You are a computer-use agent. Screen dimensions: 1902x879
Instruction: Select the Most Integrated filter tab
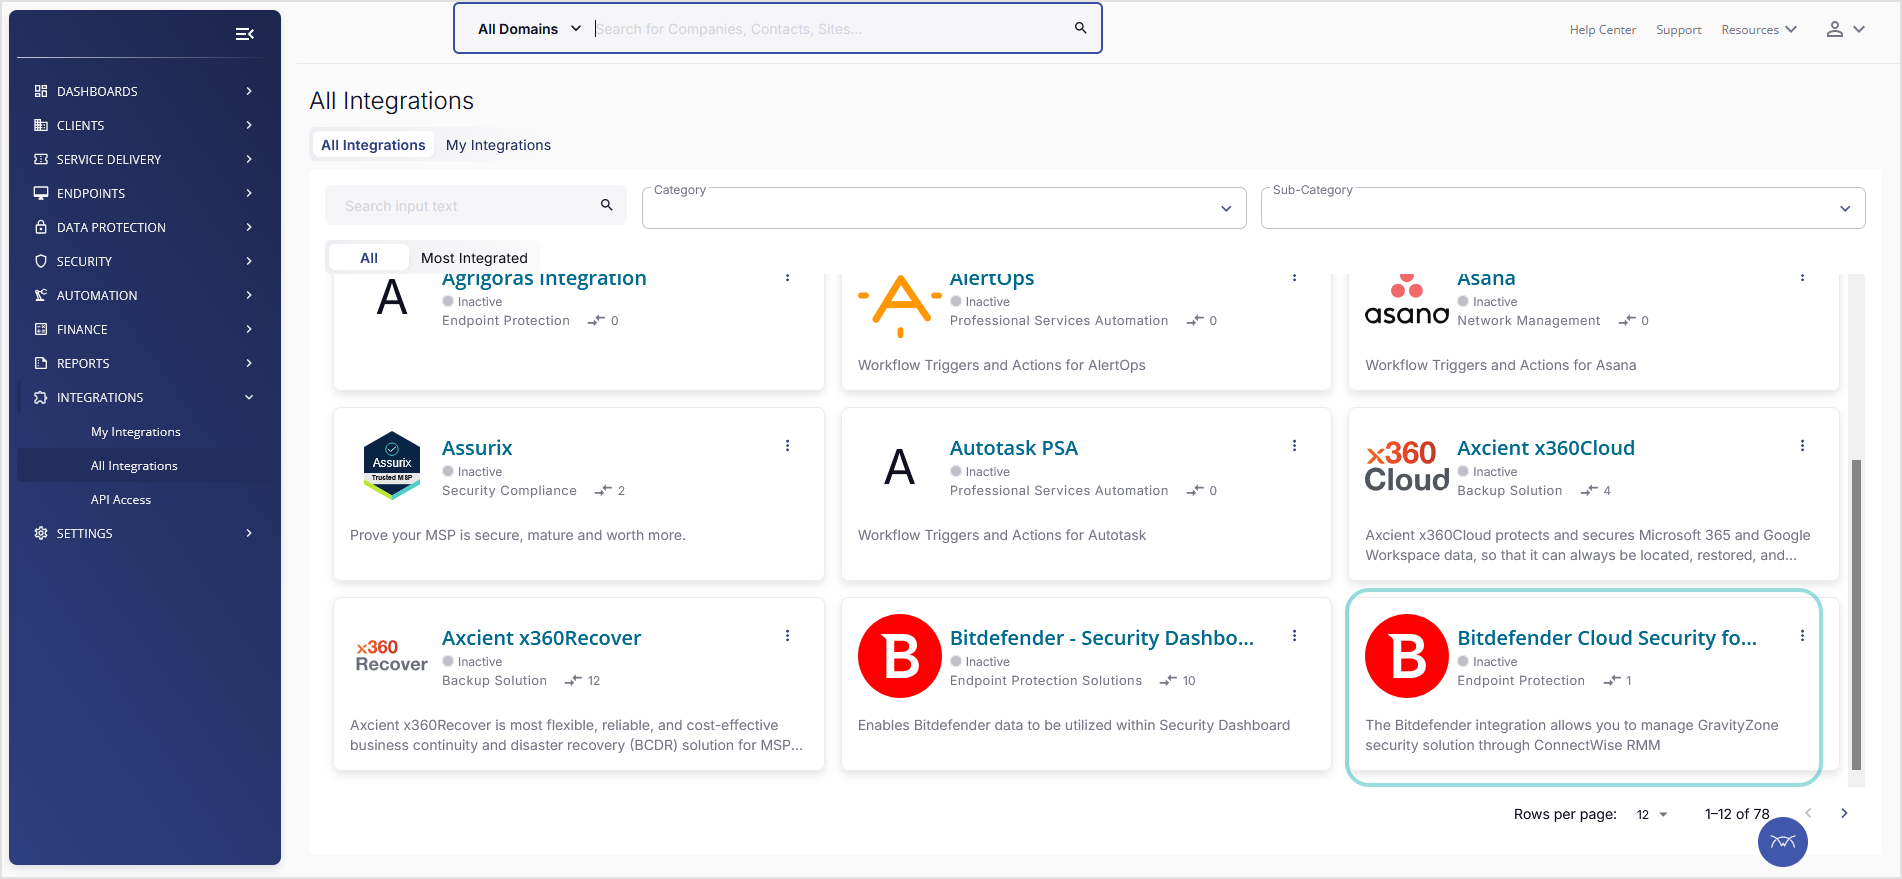(x=474, y=258)
